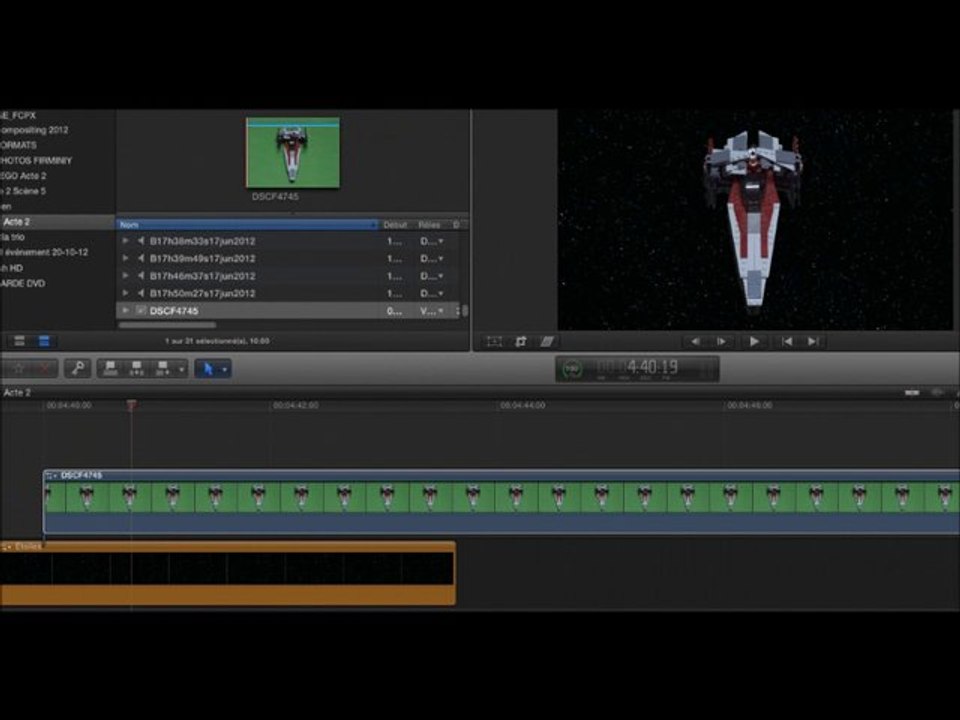Viewport: 960px width, 720px height.
Task: Click the connect clip to primary storyline button
Action: click(x=110, y=368)
